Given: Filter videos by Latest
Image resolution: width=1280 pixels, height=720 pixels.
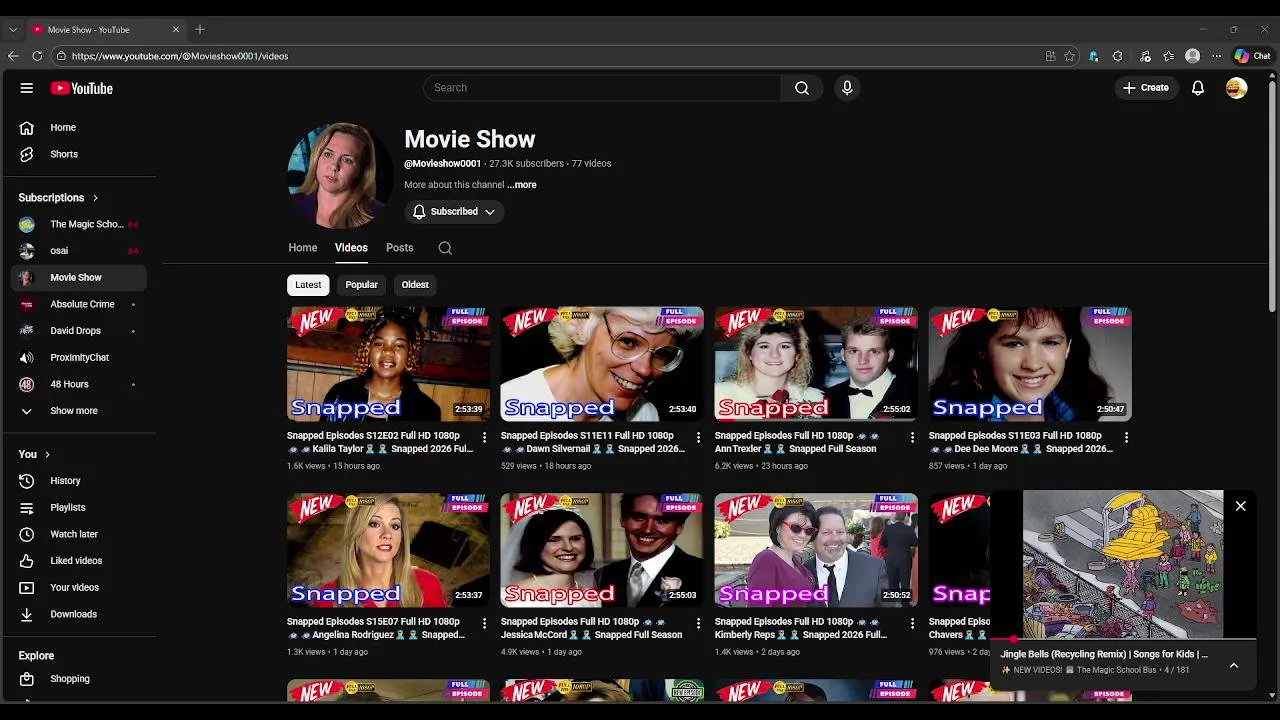Looking at the screenshot, I should click(x=308, y=285).
